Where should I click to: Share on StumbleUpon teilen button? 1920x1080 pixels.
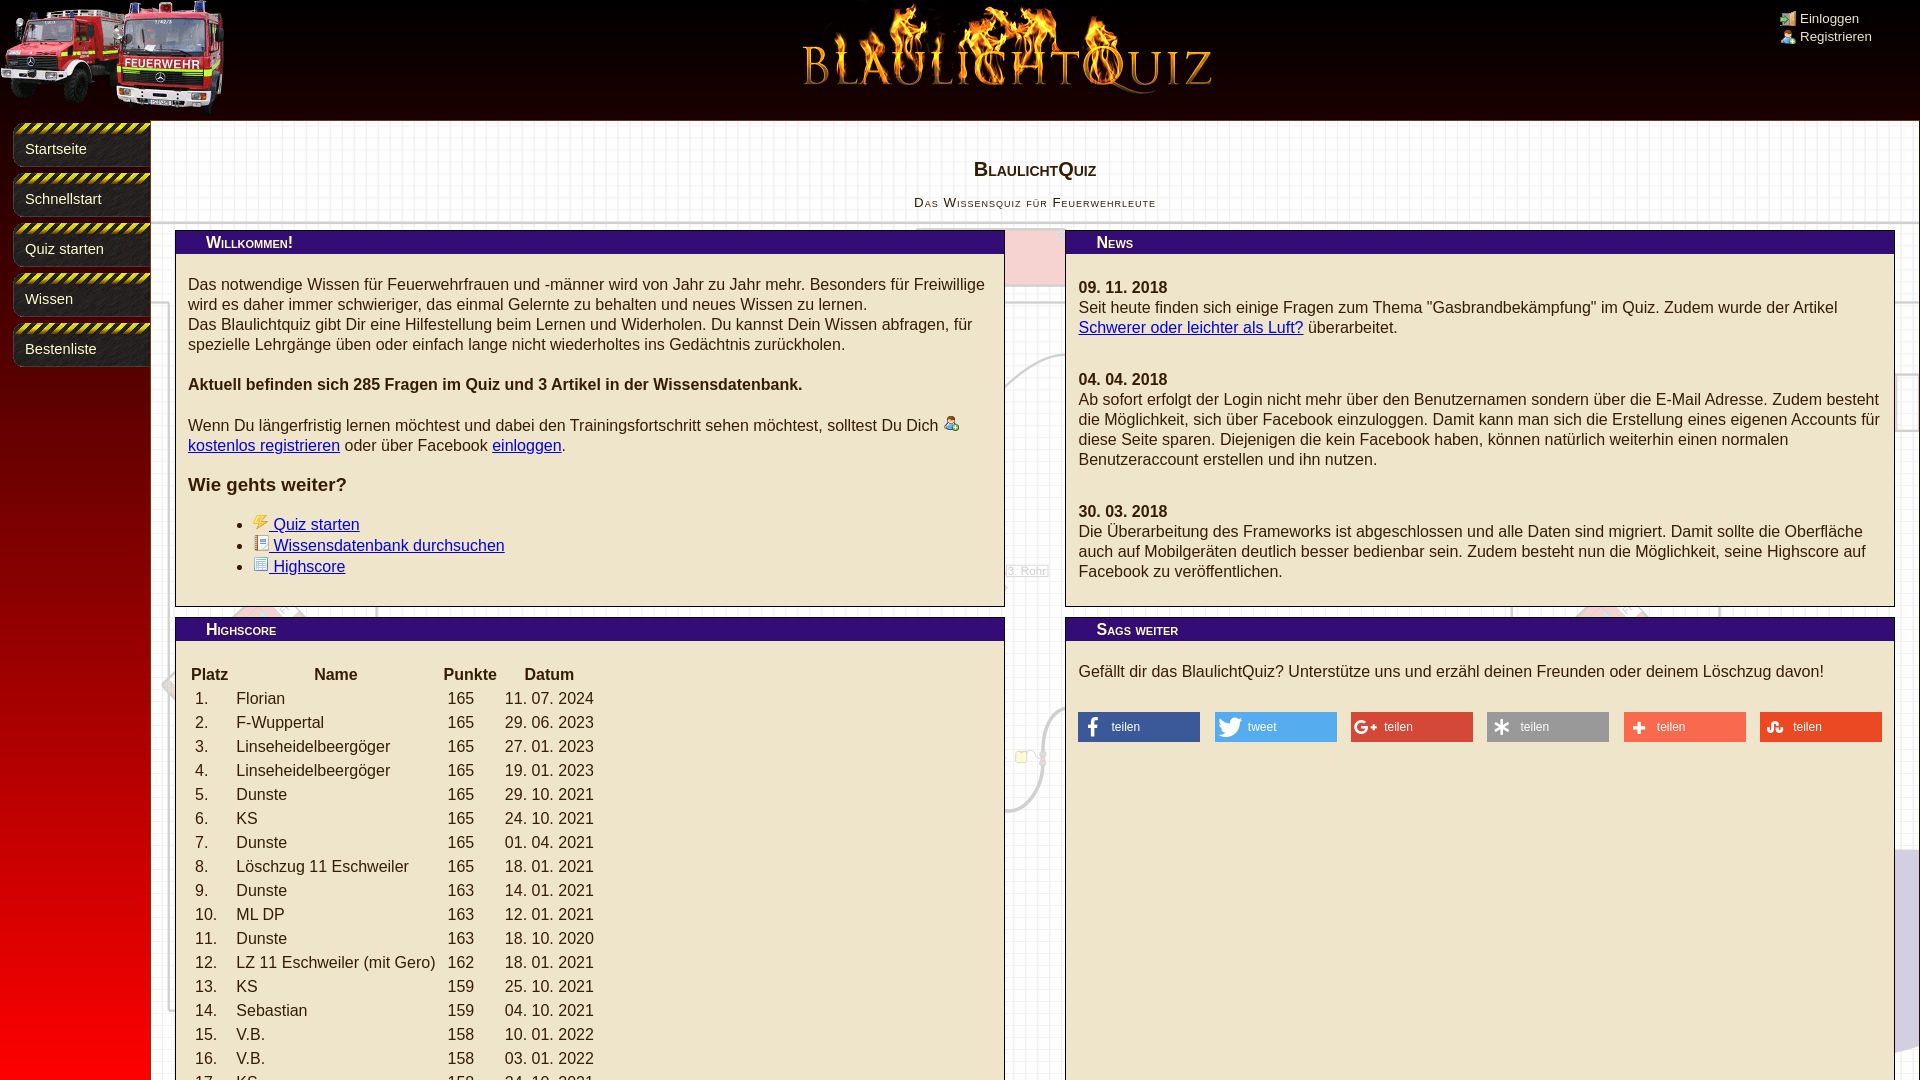click(x=1820, y=727)
